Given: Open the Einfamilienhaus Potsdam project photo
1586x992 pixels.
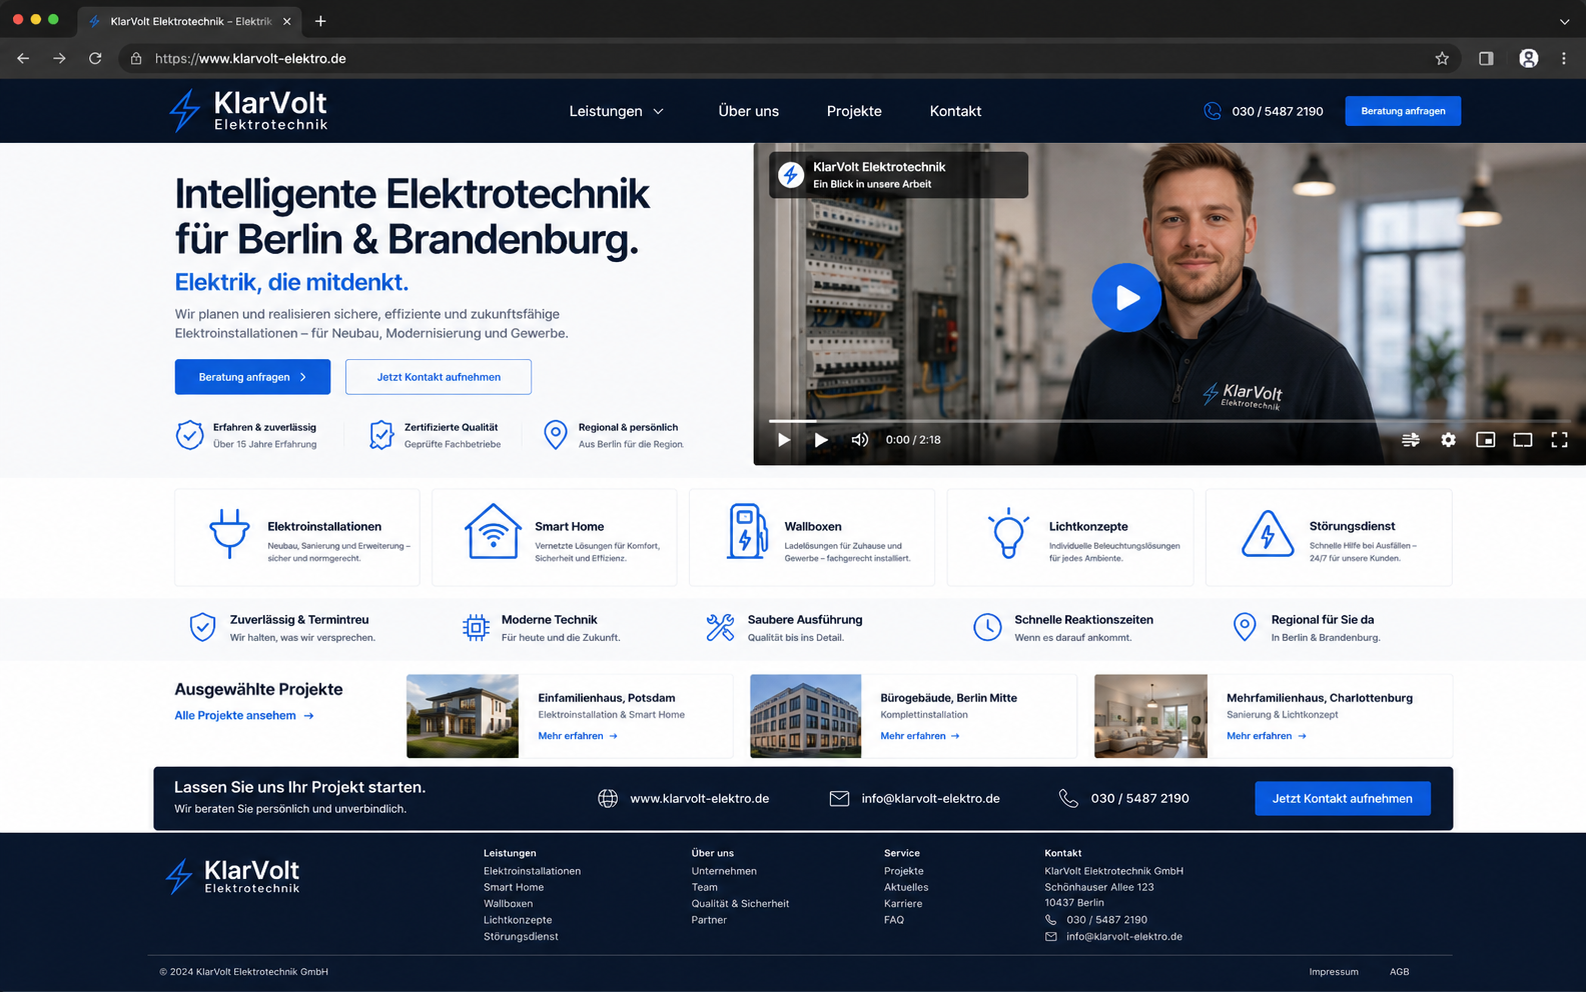Looking at the screenshot, I should pyautogui.click(x=463, y=716).
